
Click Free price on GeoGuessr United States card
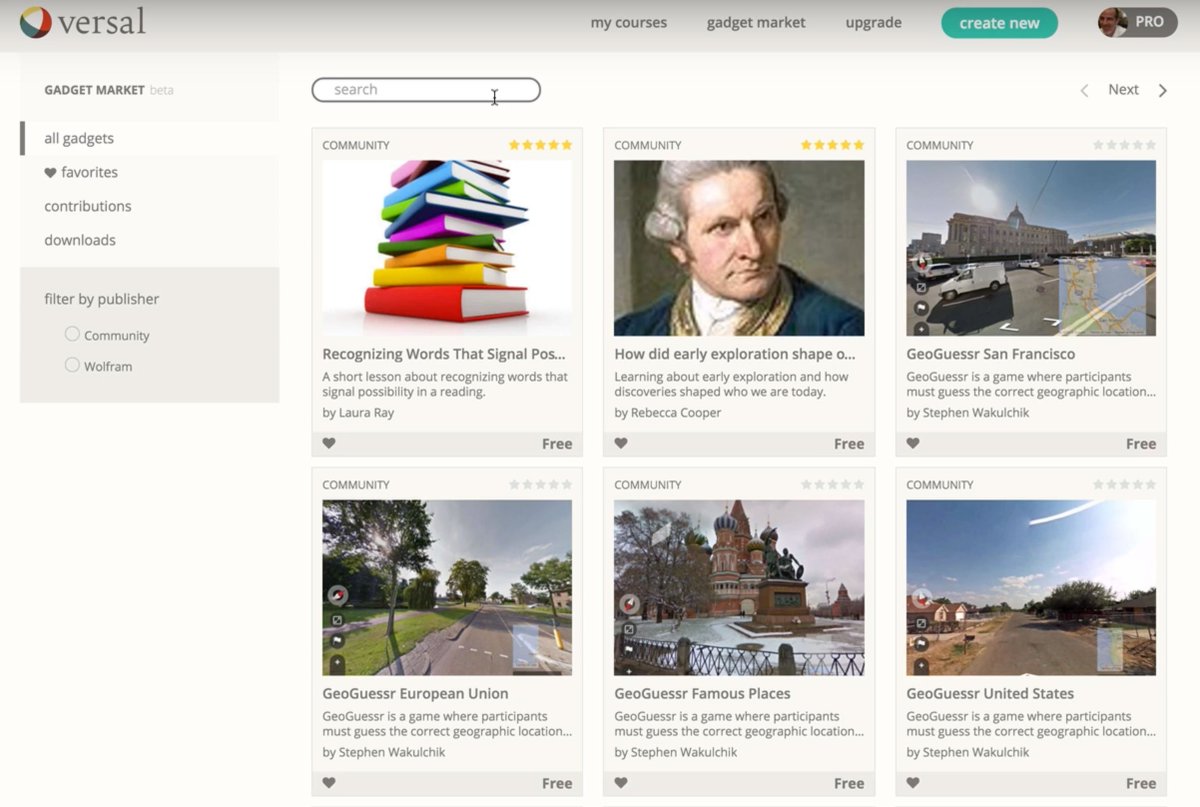coord(1141,783)
